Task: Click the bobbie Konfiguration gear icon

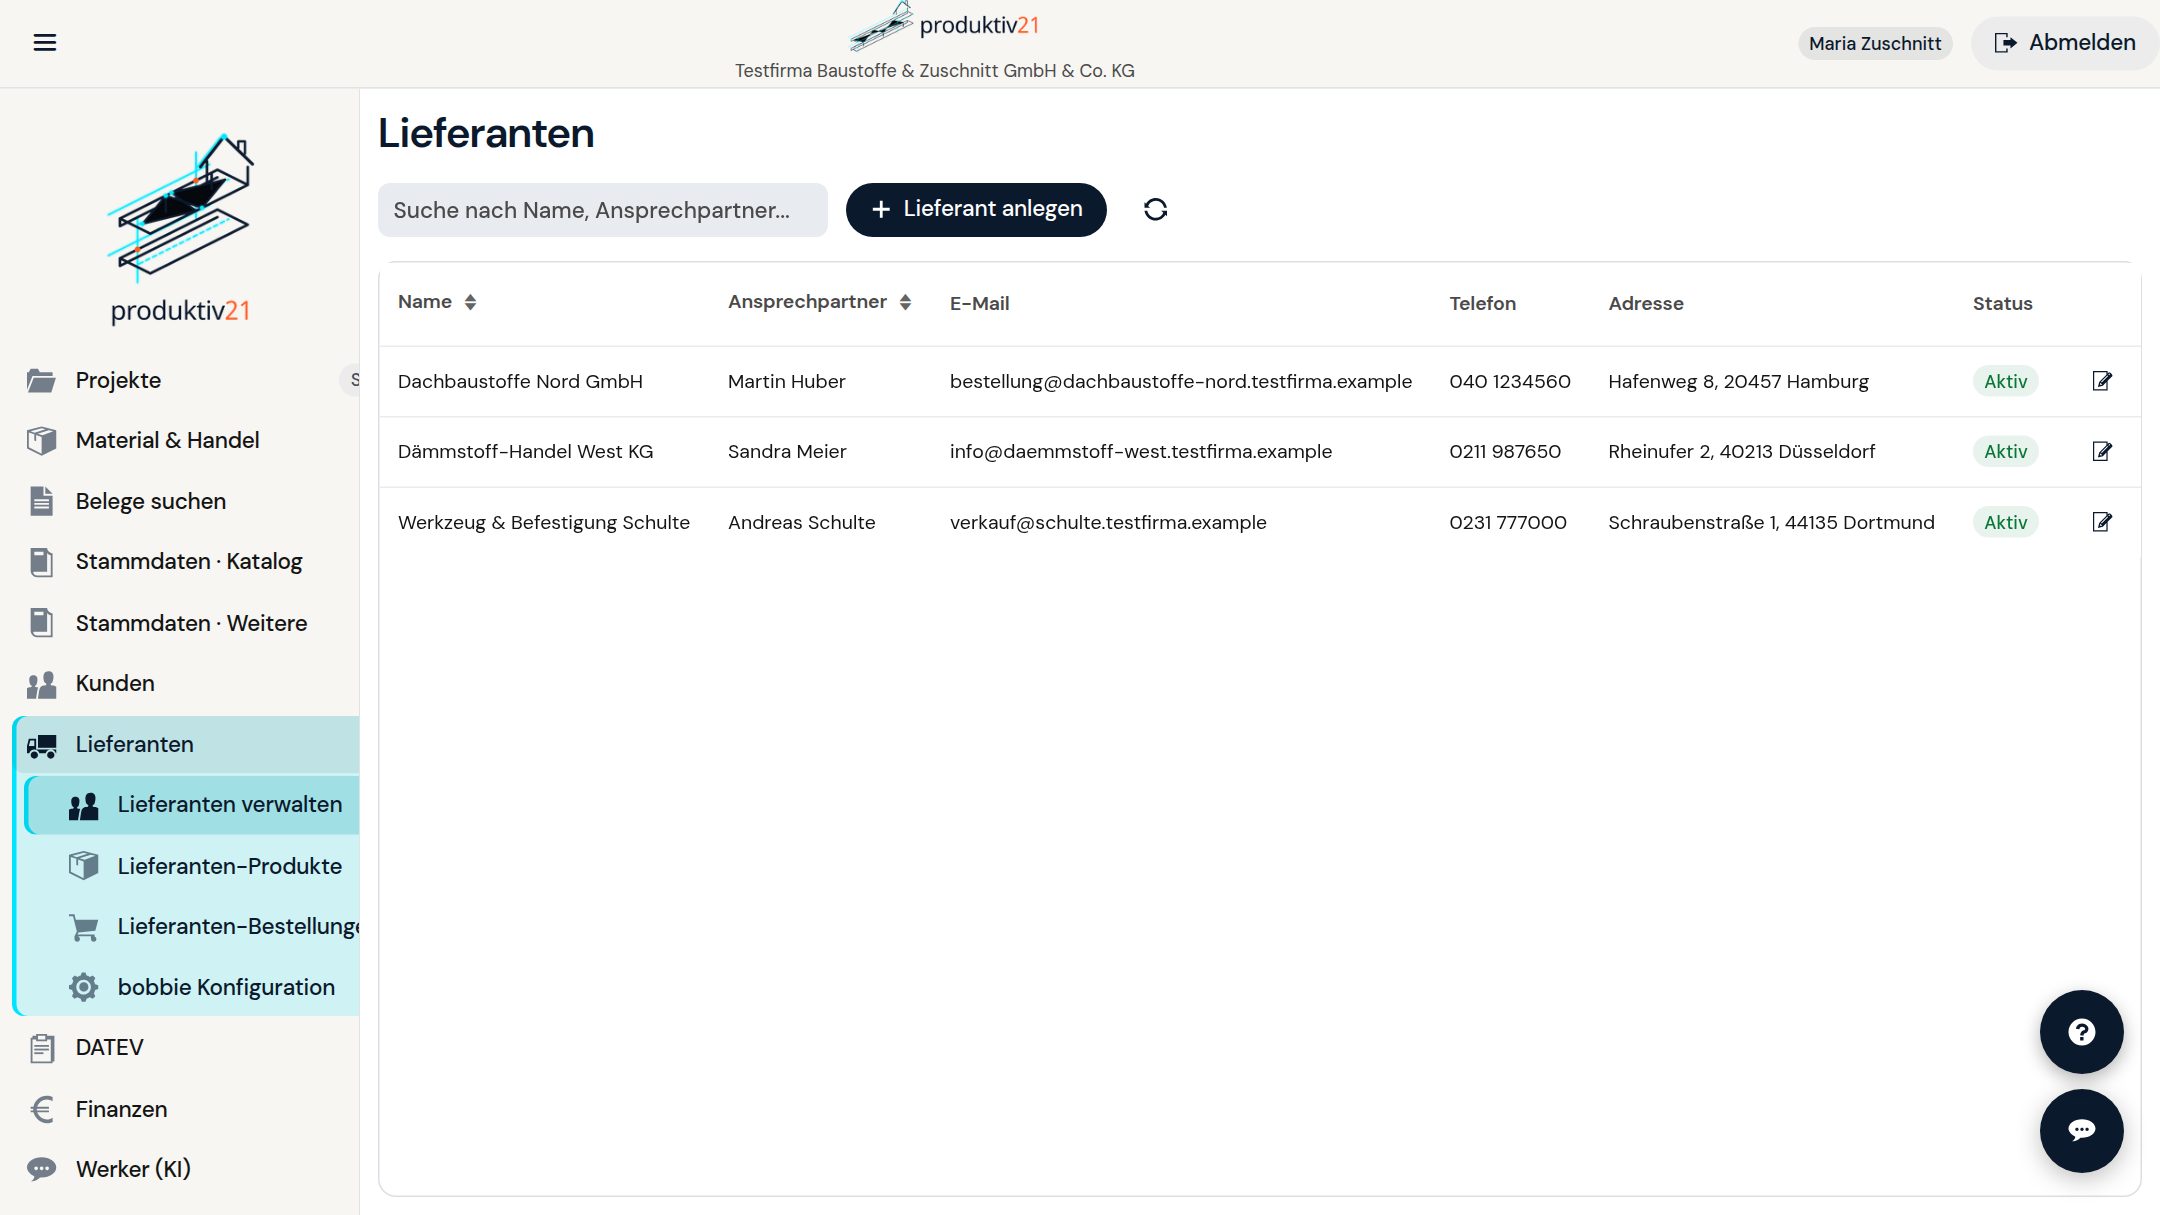Action: tap(84, 987)
